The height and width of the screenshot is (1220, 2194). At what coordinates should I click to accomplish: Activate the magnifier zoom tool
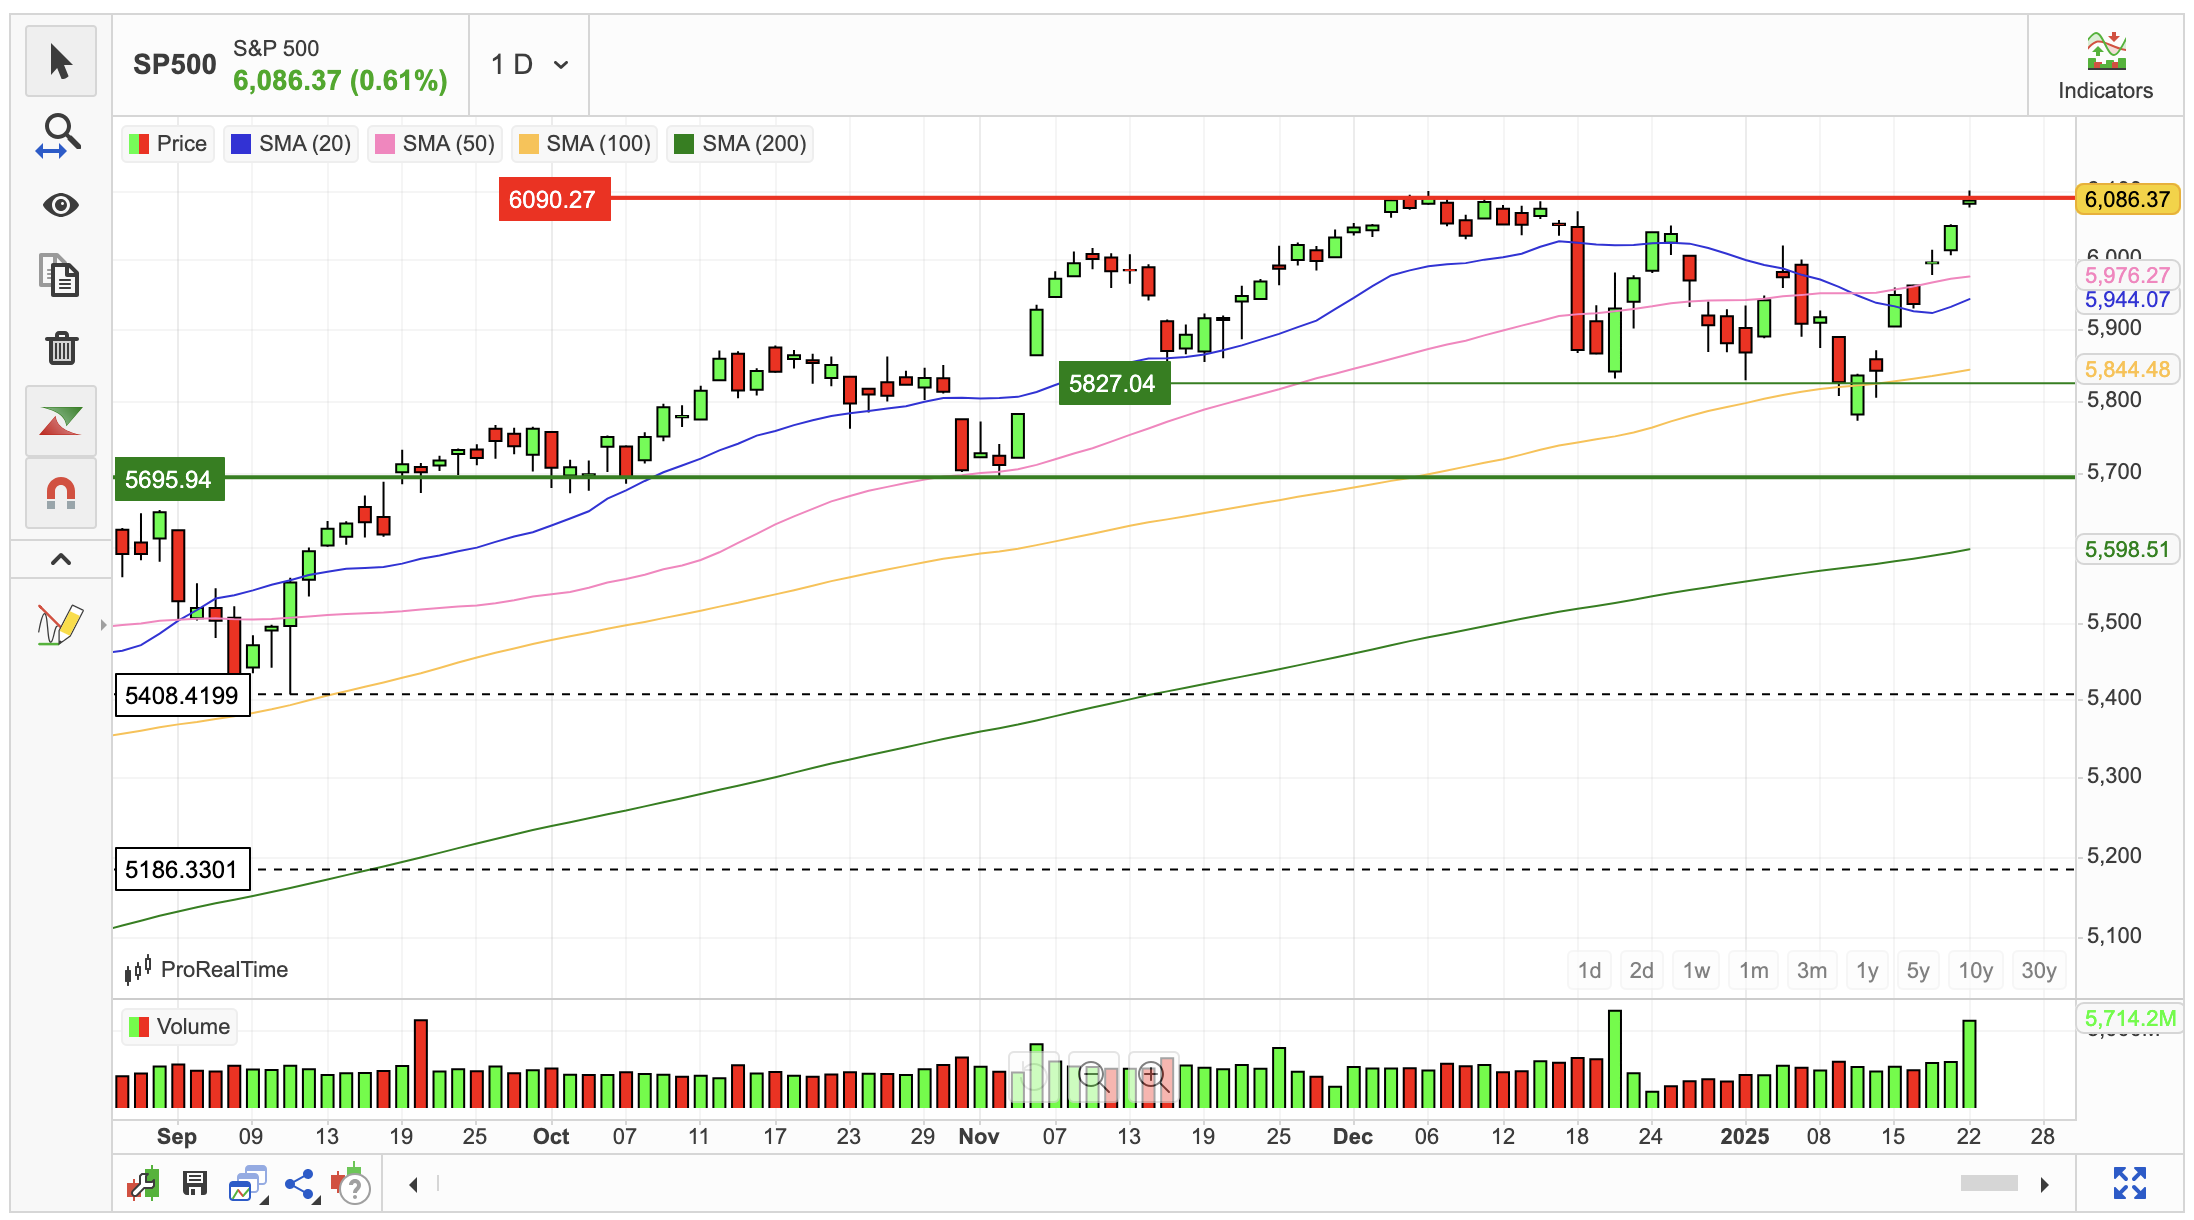click(61, 135)
